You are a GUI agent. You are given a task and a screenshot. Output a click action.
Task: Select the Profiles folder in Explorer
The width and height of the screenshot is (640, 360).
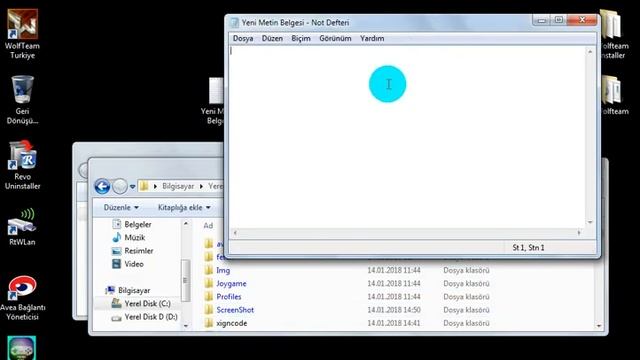(x=229, y=297)
